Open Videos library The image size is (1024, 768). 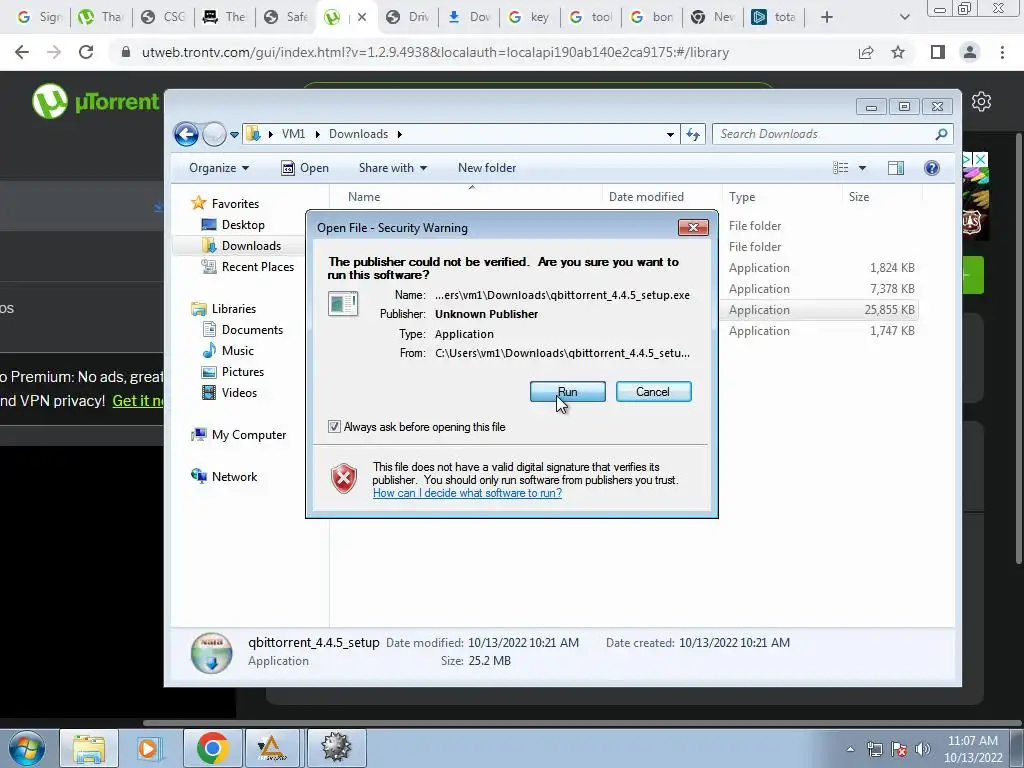[229, 392]
